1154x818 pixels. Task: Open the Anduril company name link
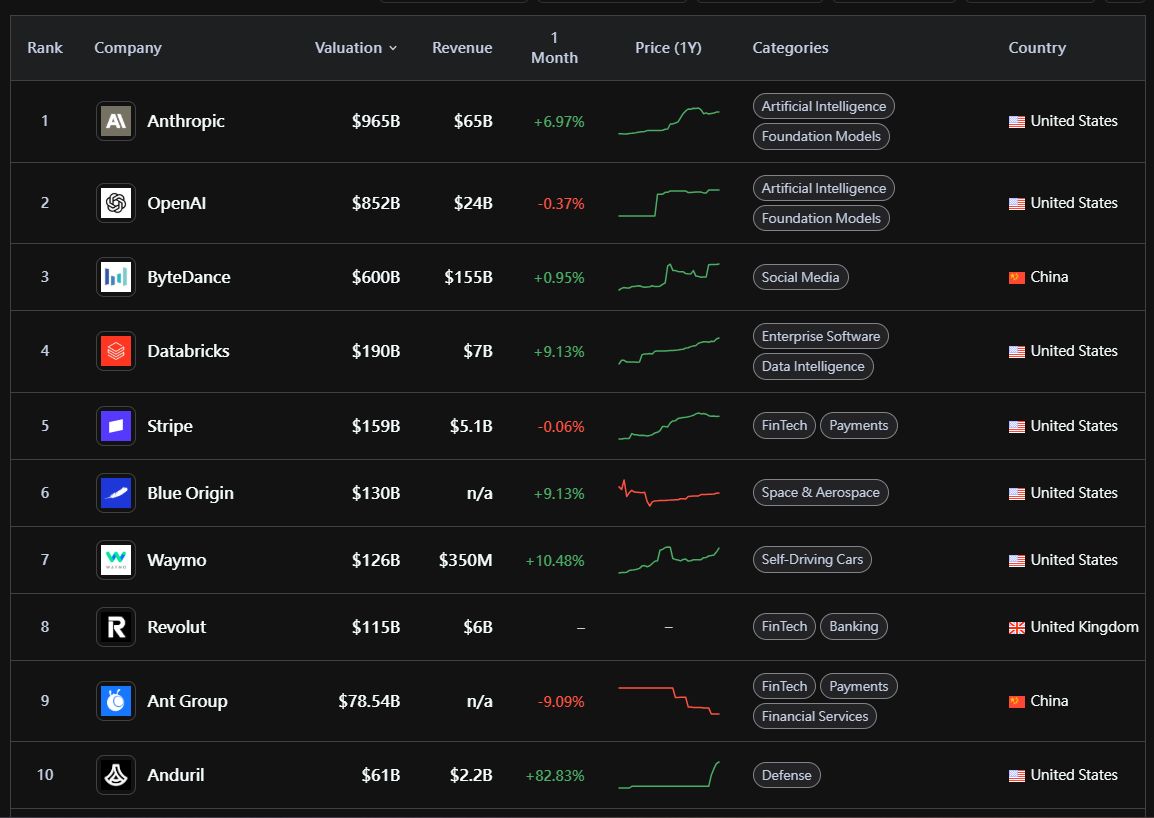click(176, 775)
